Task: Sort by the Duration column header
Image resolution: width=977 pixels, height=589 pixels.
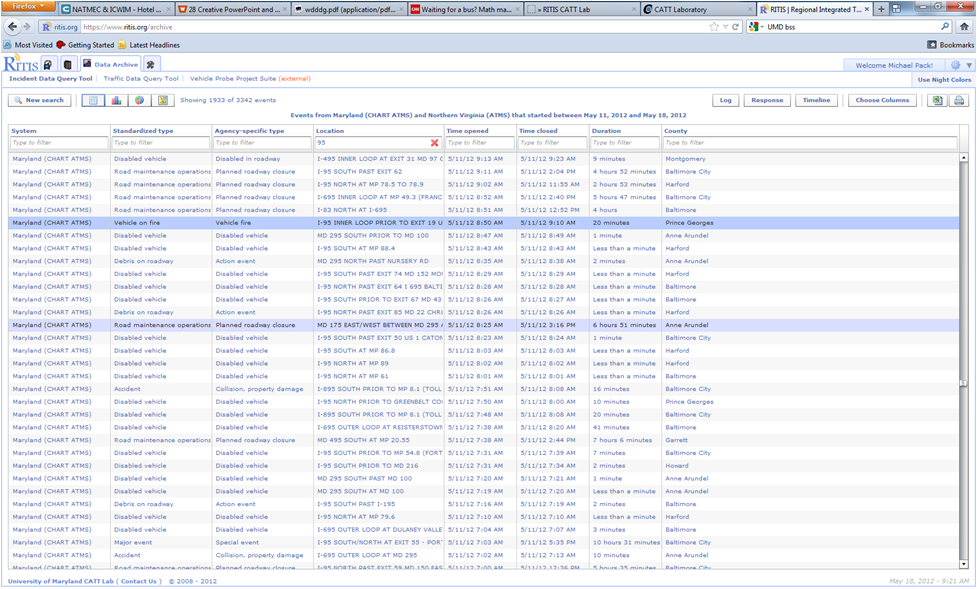Action: point(606,131)
